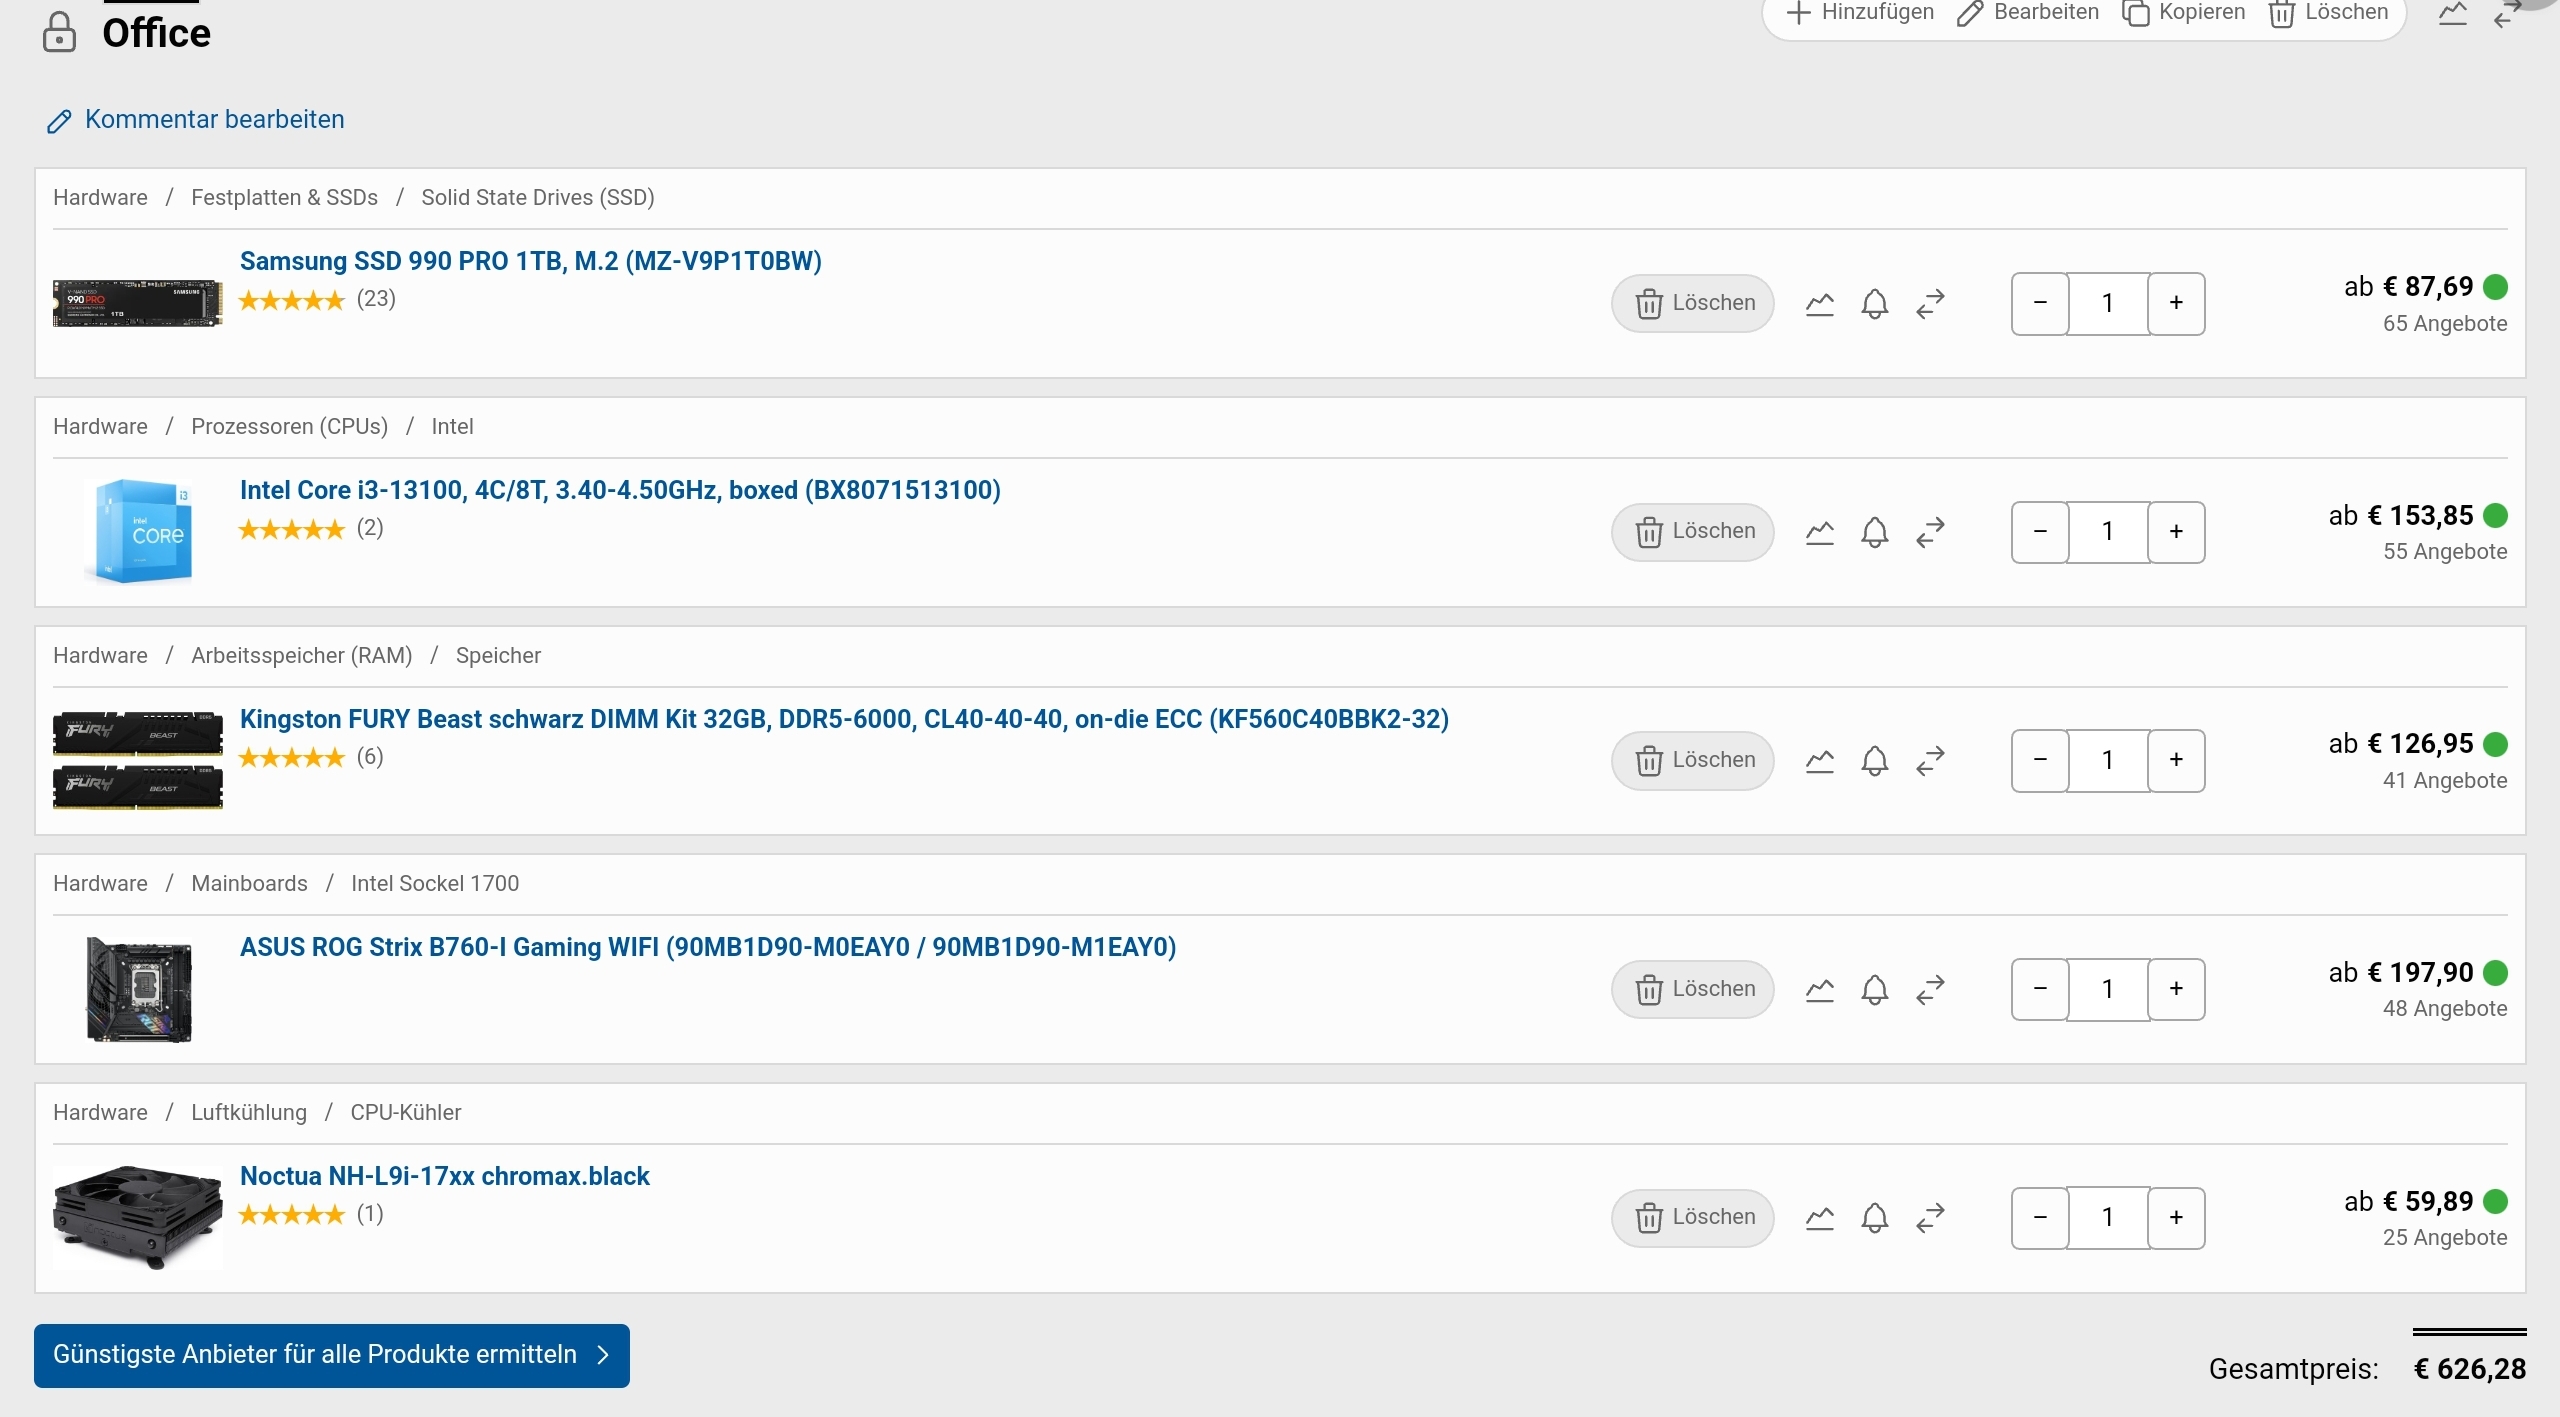Click Kopieren in the top toolbar
This screenshot has height=1417, width=2560.
(x=2184, y=13)
